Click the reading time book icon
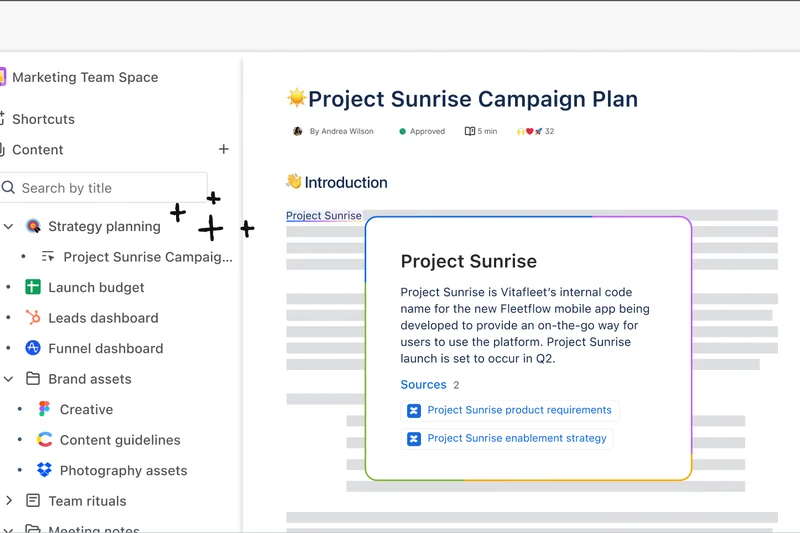Image resolution: width=800 pixels, height=533 pixels. (470, 131)
